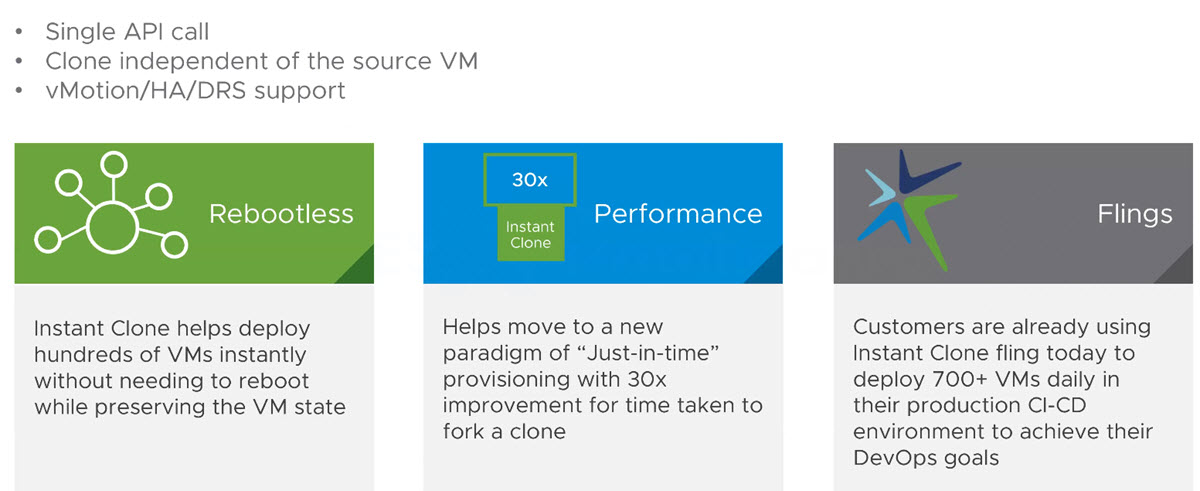Image resolution: width=1200 pixels, height=491 pixels.
Task: Click the 'Just-in-time' provisioning description
Action: [x=603, y=380]
